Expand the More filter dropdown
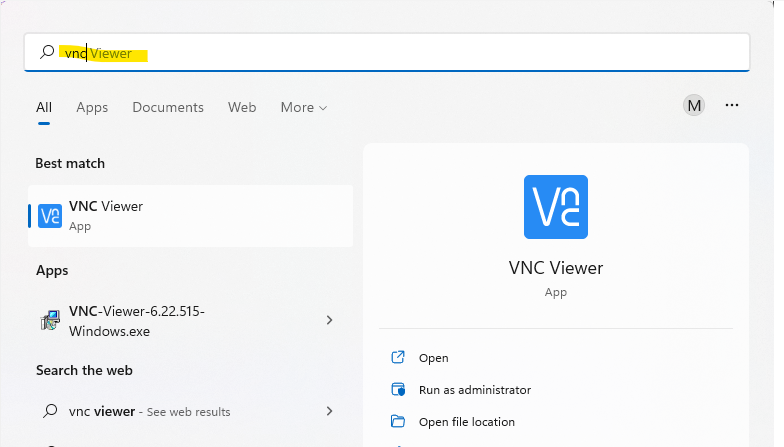The height and width of the screenshot is (447, 784). click(x=303, y=107)
